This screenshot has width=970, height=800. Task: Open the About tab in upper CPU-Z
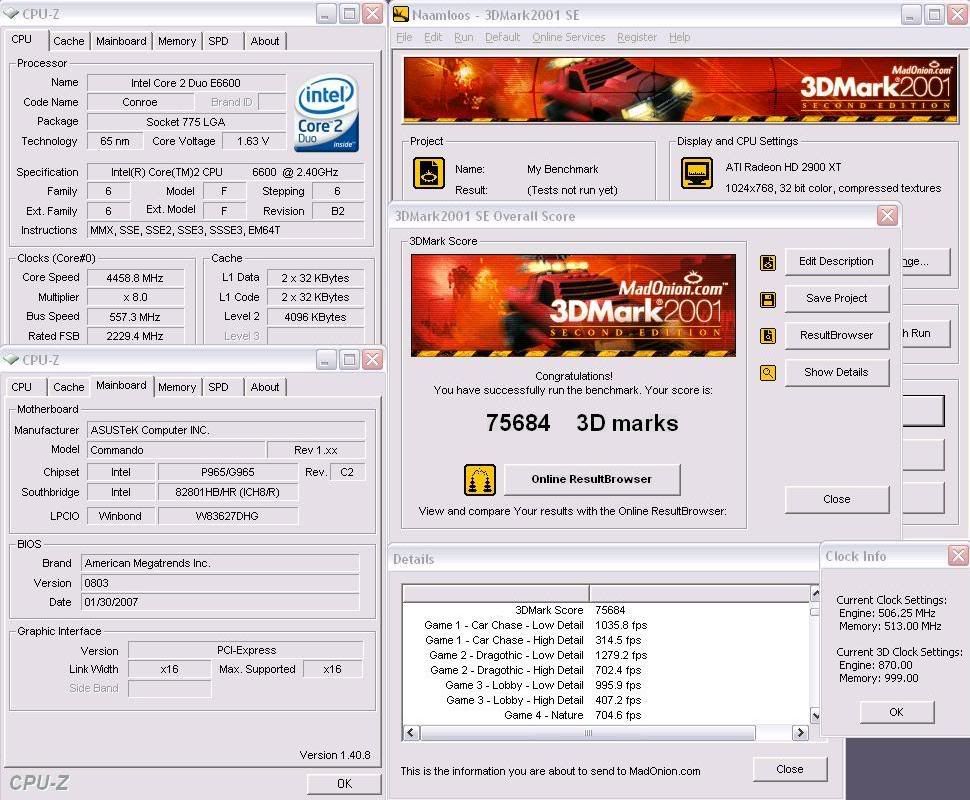coord(265,41)
